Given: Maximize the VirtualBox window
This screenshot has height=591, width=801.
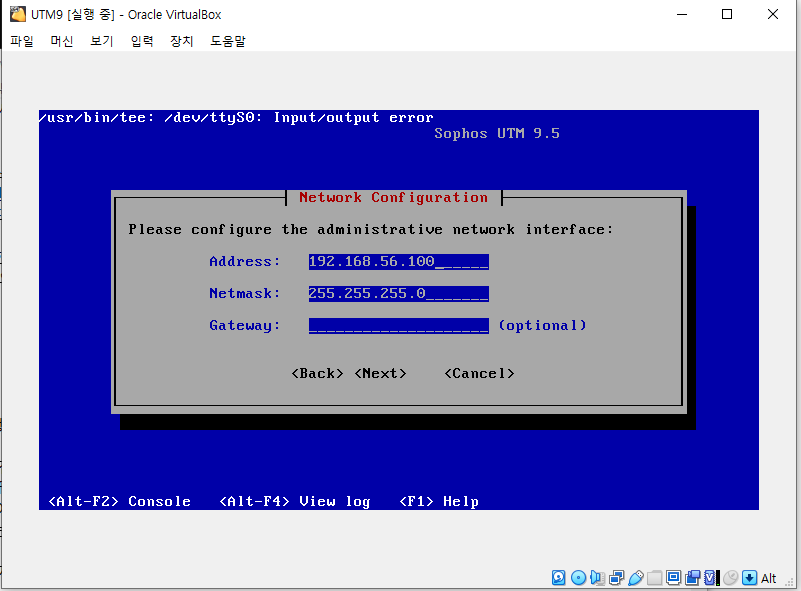Looking at the screenshot, I should point(727,14).
